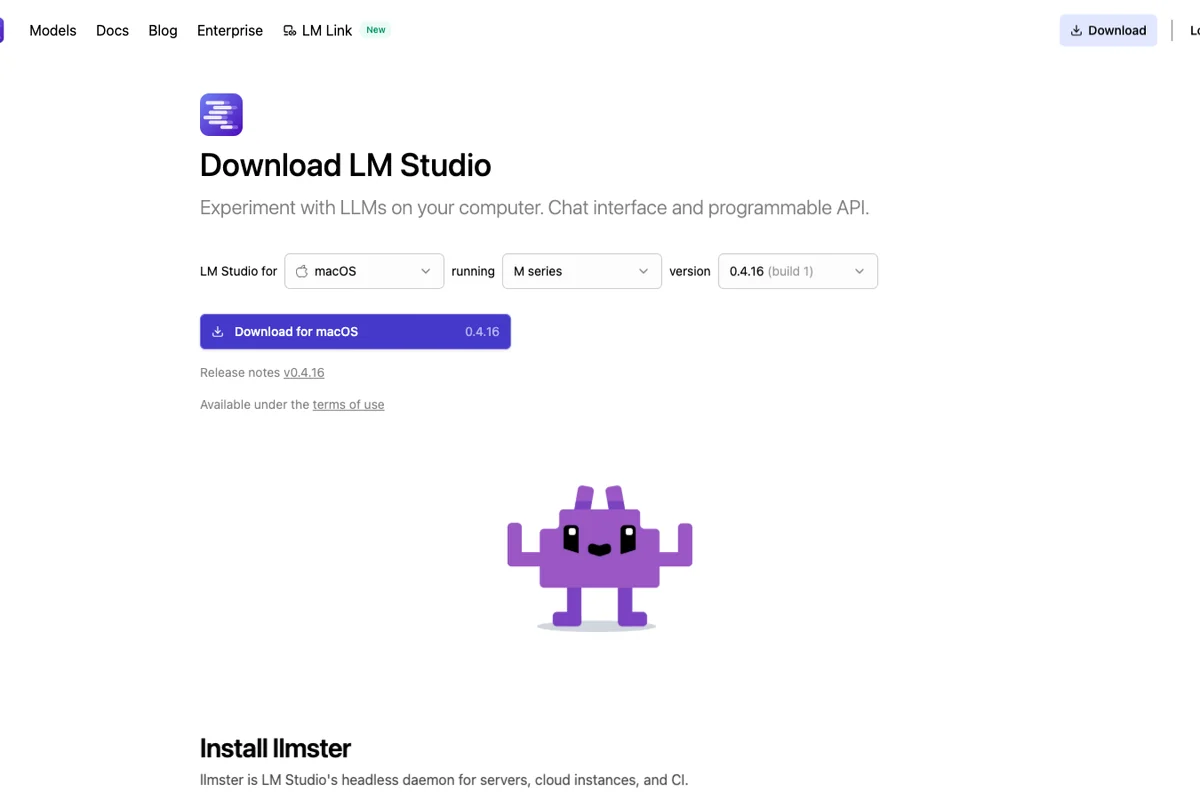Click the Download LM Studio heading
This screenshot has height=800, width=1200.
[345, 165]
